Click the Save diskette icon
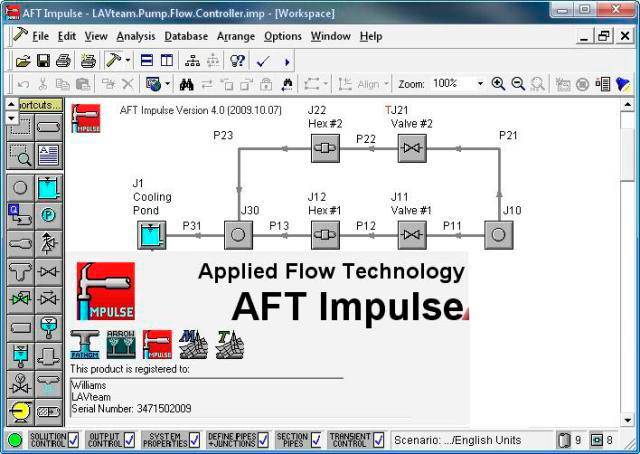 coord(43,61)
